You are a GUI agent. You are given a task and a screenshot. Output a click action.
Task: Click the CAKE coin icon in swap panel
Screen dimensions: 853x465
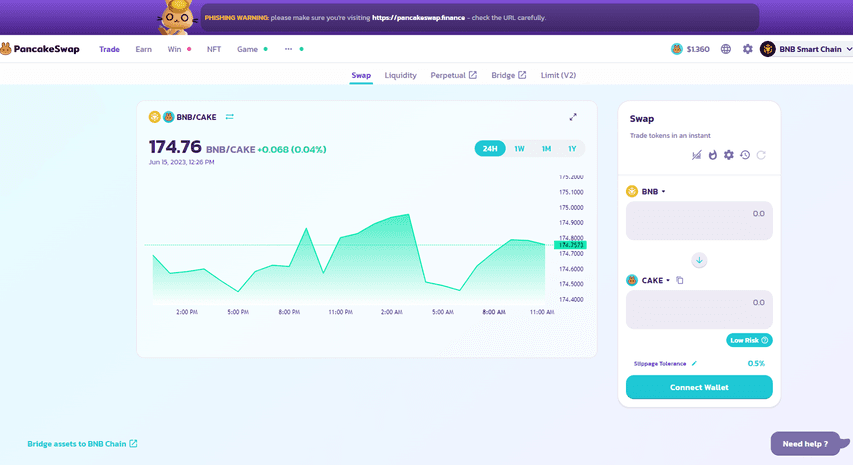632,281
